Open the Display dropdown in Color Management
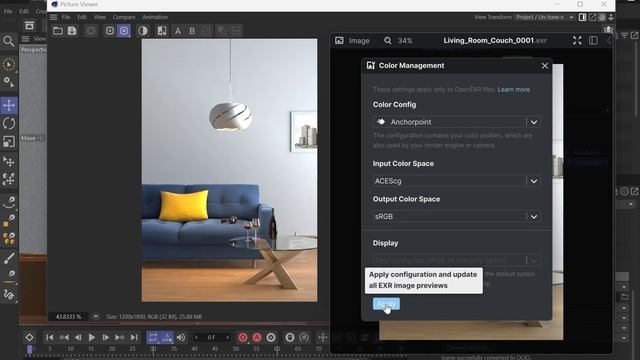Image resolution: width=640 pixels, height=360 pixels. point(457,260)
